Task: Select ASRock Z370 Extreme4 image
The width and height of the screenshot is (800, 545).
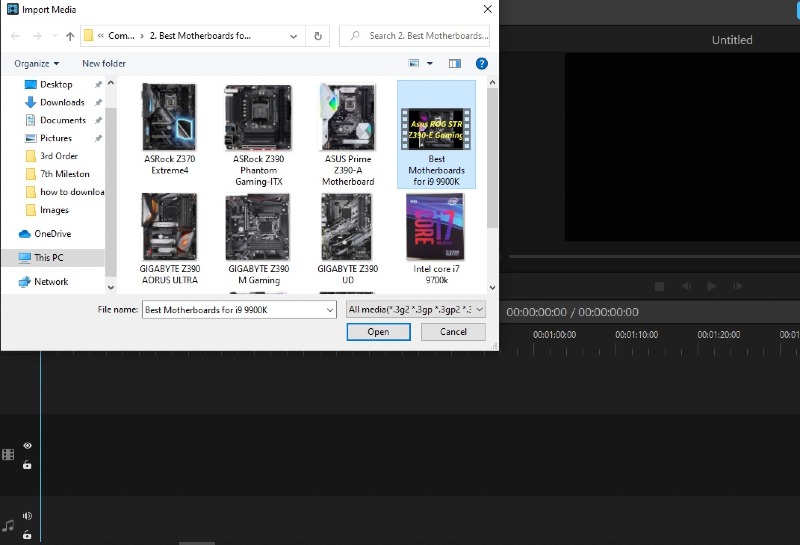Action: [169, 130]
